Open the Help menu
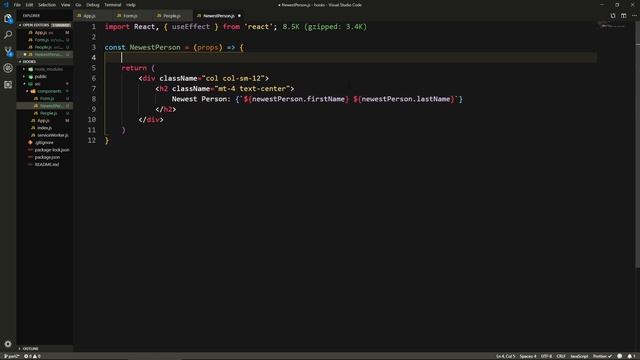 click(x=131, y=5)
